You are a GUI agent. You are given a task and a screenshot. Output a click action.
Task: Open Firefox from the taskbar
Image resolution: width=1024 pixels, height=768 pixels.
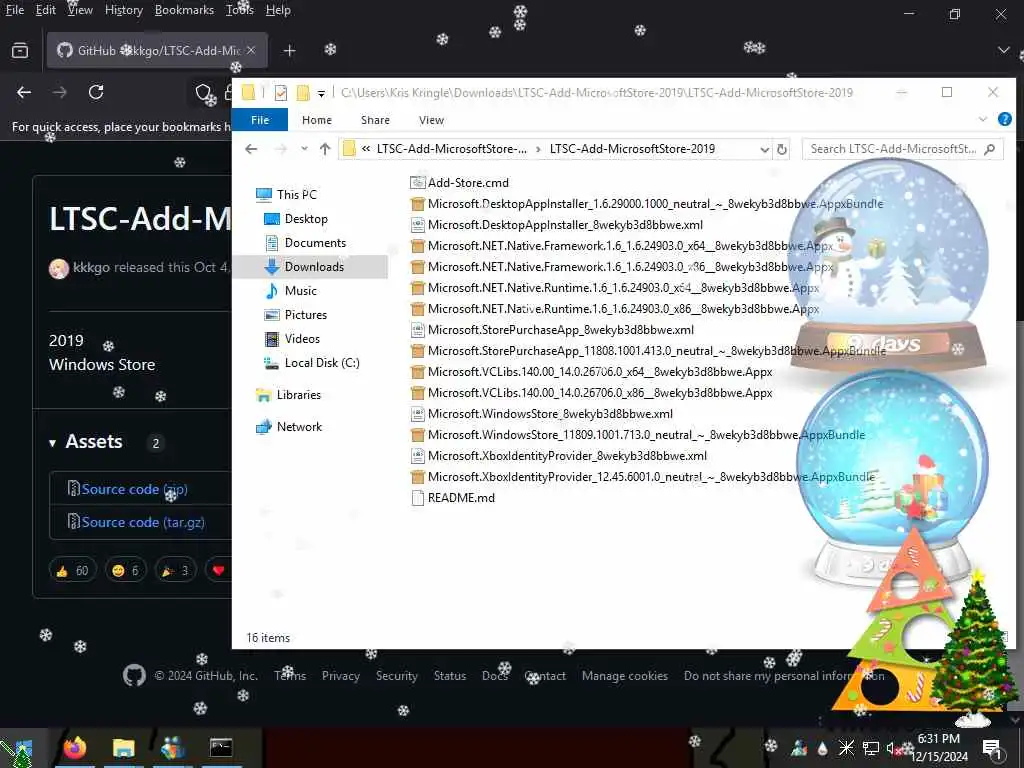click(75, 748)
